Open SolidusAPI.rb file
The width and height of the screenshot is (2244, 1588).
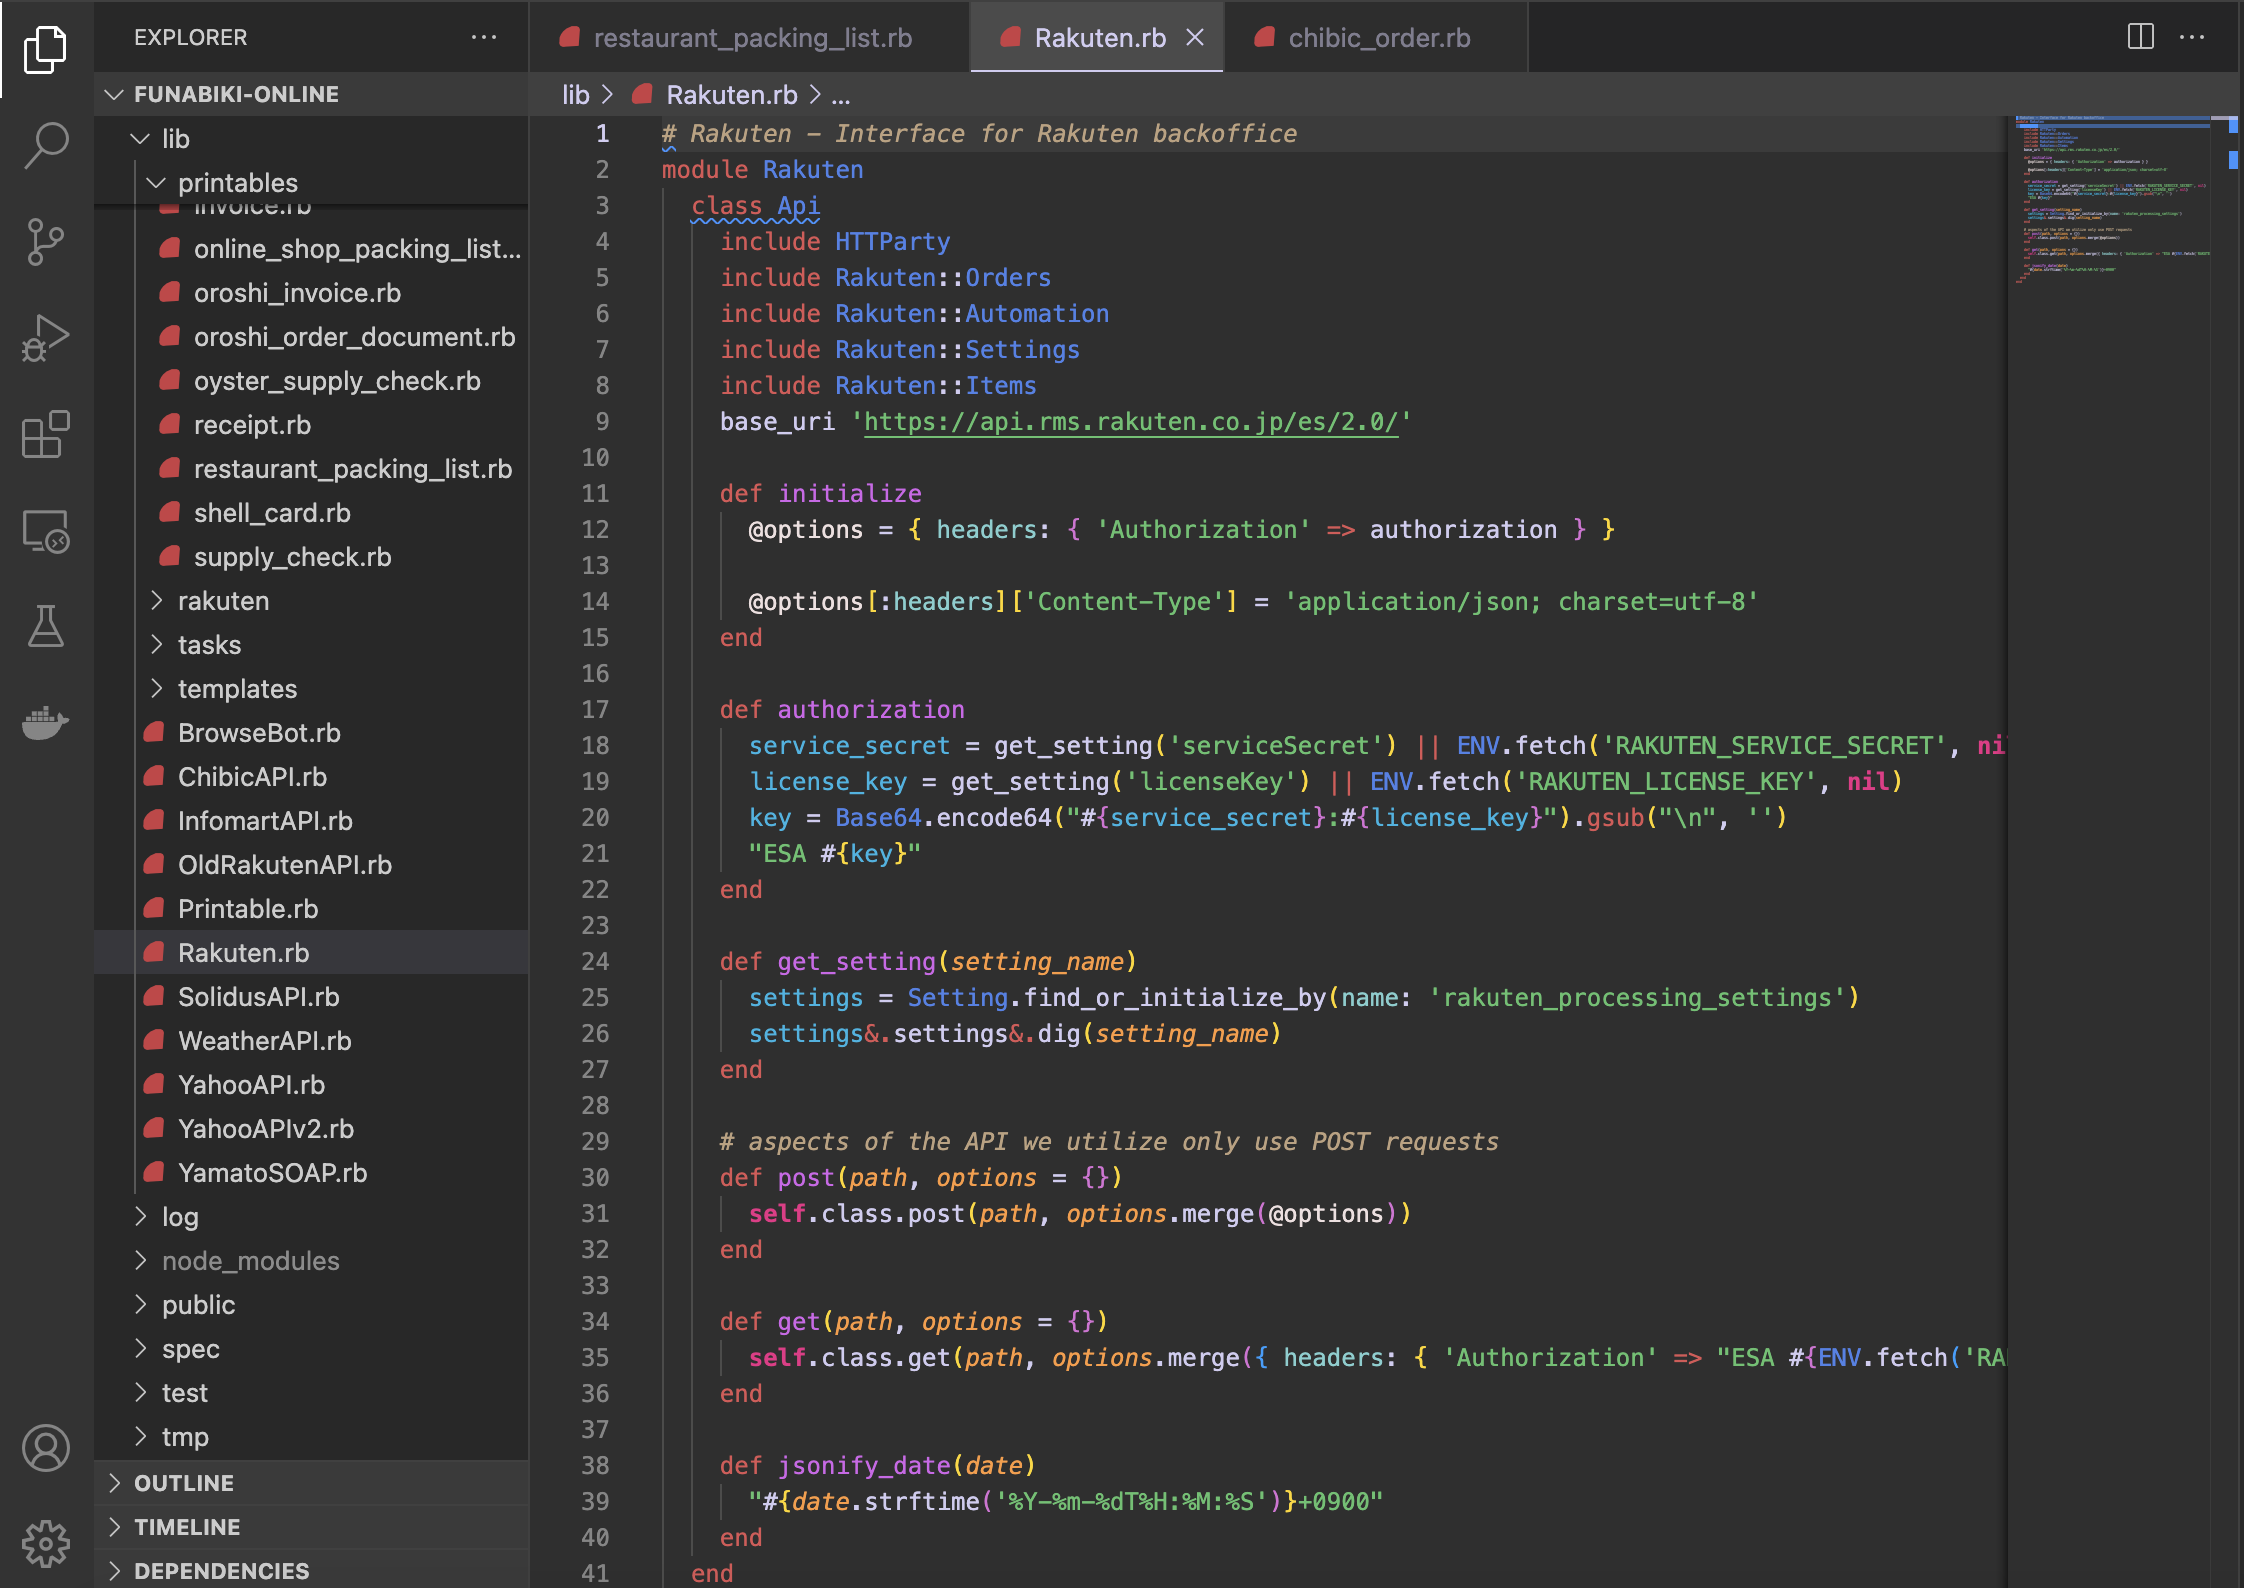pyautogui.click(x=311, y=996)
